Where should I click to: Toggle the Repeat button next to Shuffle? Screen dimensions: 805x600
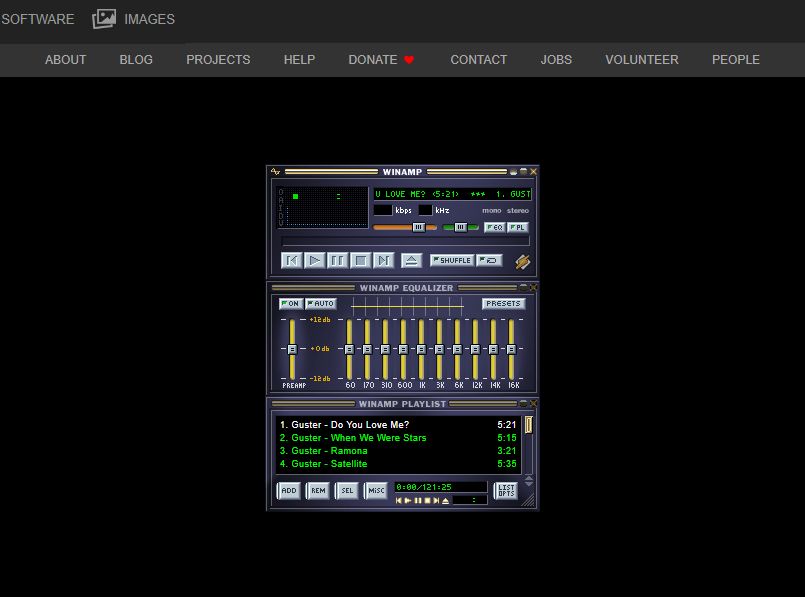[x=489, y=261]
